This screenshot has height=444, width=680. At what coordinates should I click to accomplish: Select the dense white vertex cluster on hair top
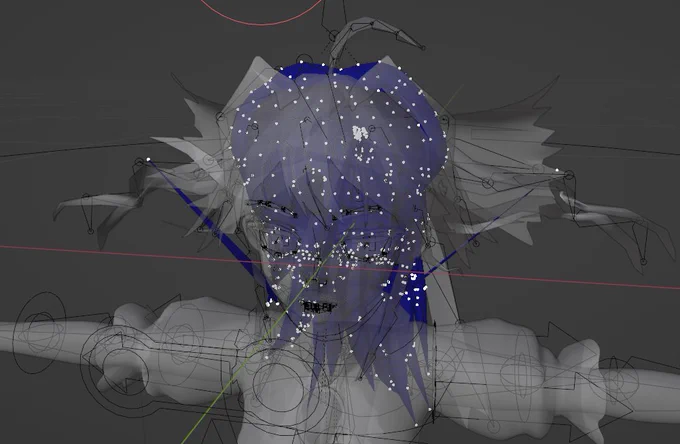[x=360, y=133]
